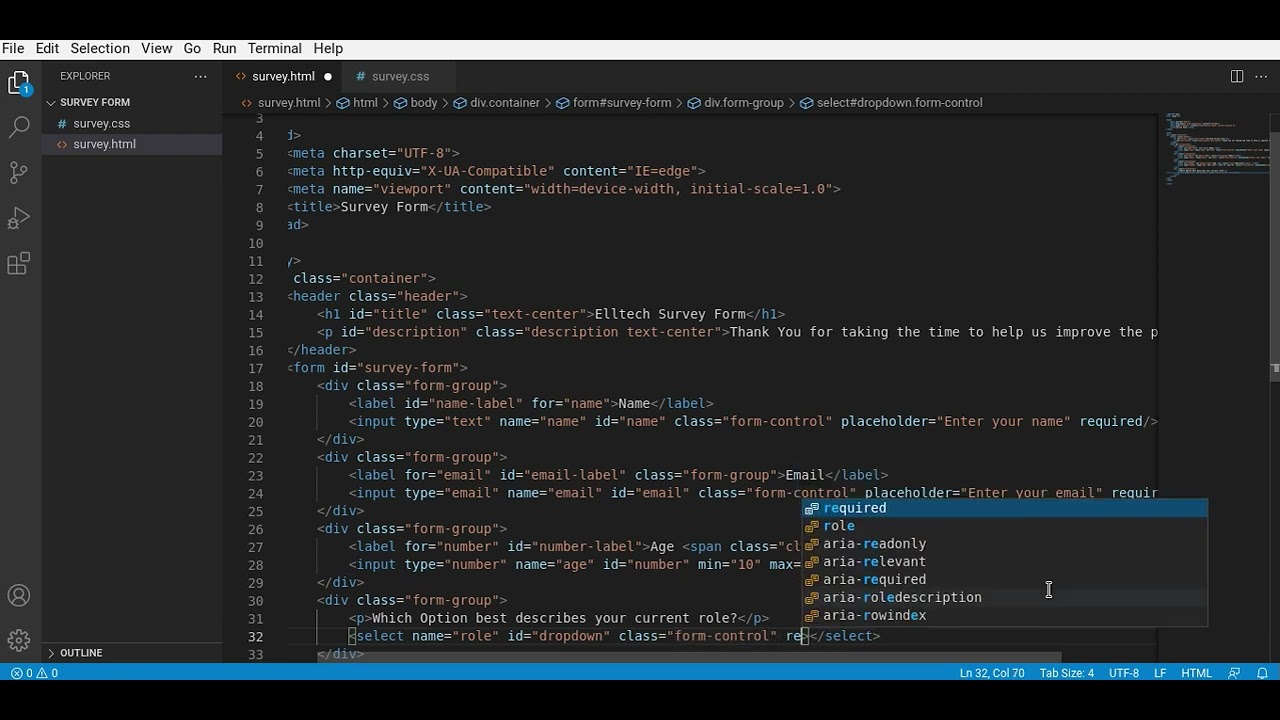The image size is (1280, 720).
Task: Open Explorer views and more actions ellipsis
Action: 200,76
